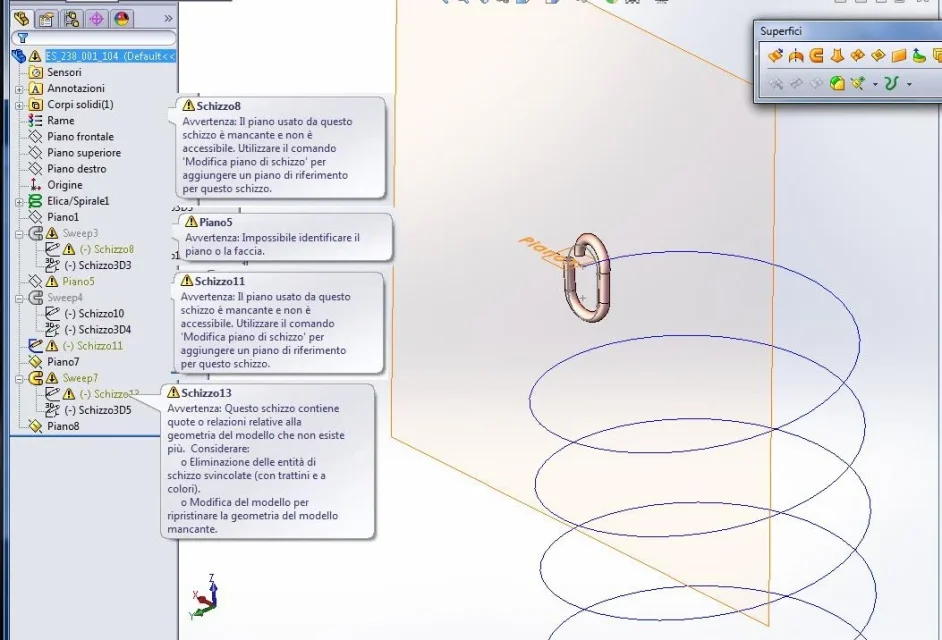942x640 pixels.
Task: Click the Planar Surface tool in Superfici
Action: click(x=899, y=56)
